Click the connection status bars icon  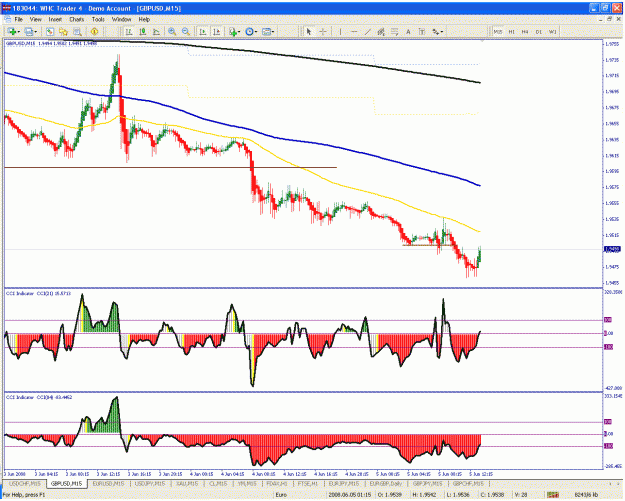point(553,495)
